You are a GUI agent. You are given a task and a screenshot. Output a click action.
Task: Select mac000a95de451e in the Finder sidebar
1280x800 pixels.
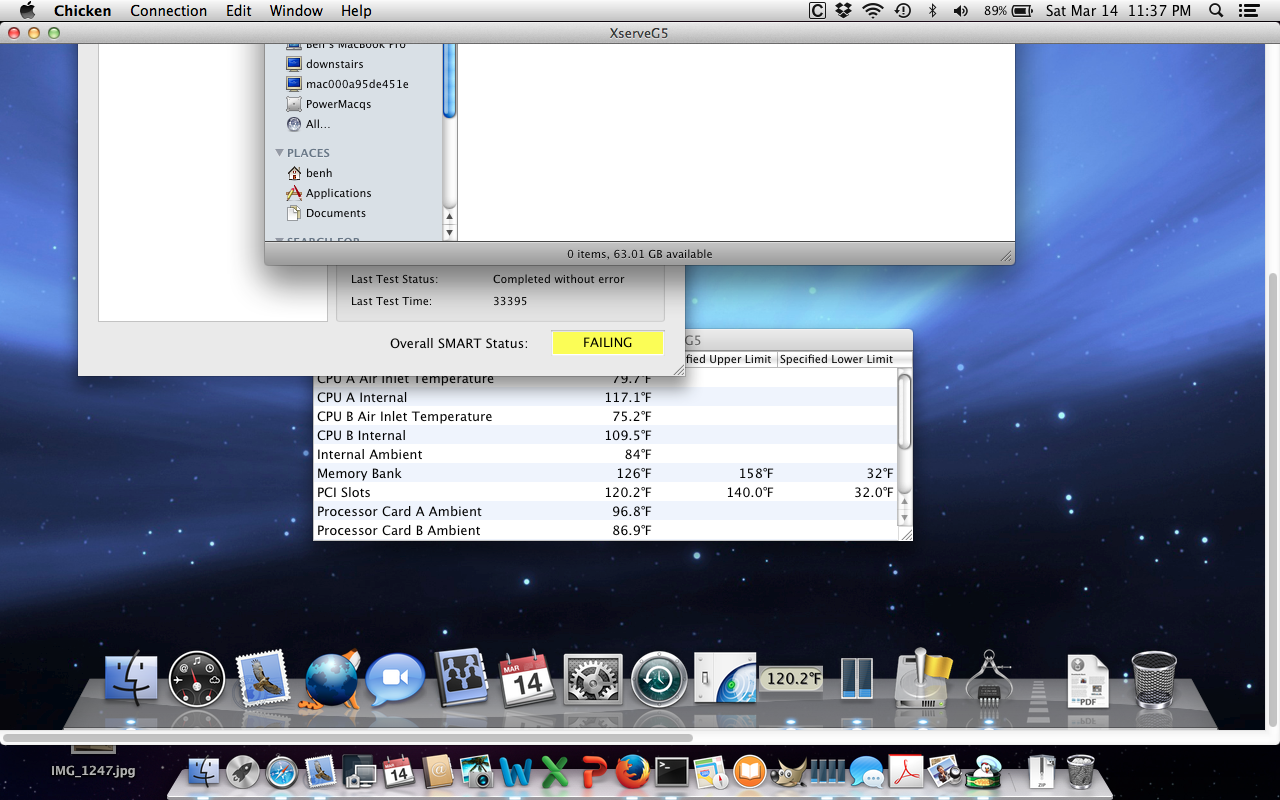(x=356, y=84)
